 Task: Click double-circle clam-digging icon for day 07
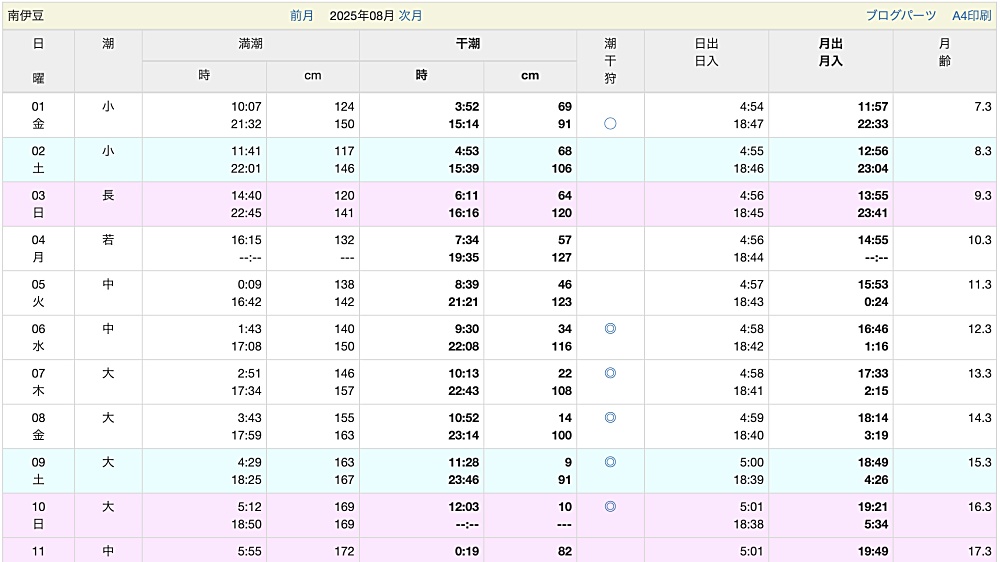point(610,373)
